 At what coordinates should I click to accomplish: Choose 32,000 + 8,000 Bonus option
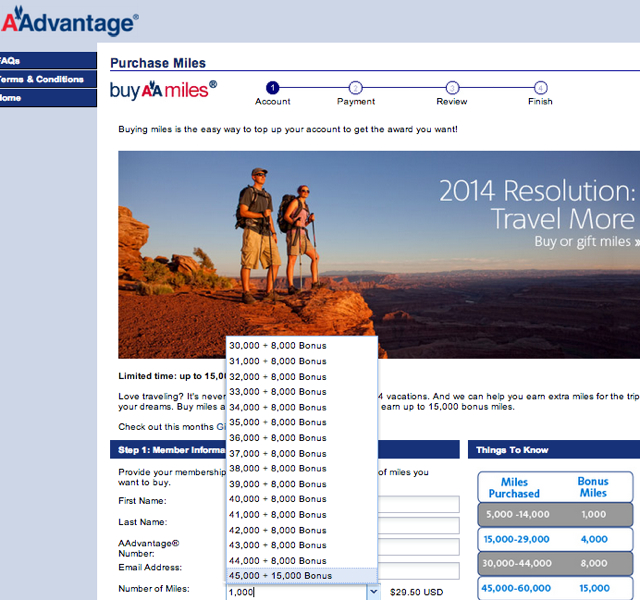(302, 377)
